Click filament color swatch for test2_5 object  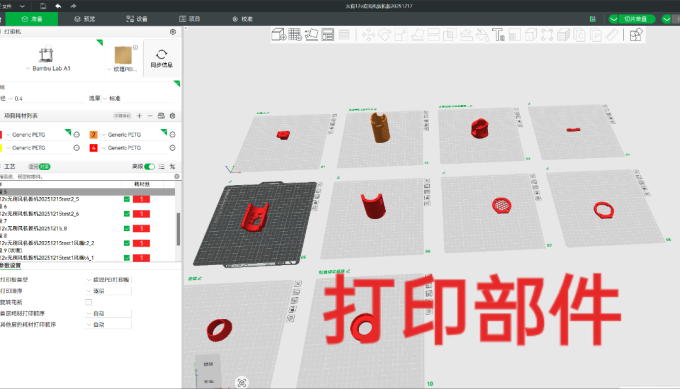pyautogui.click(x=141, y=199)
